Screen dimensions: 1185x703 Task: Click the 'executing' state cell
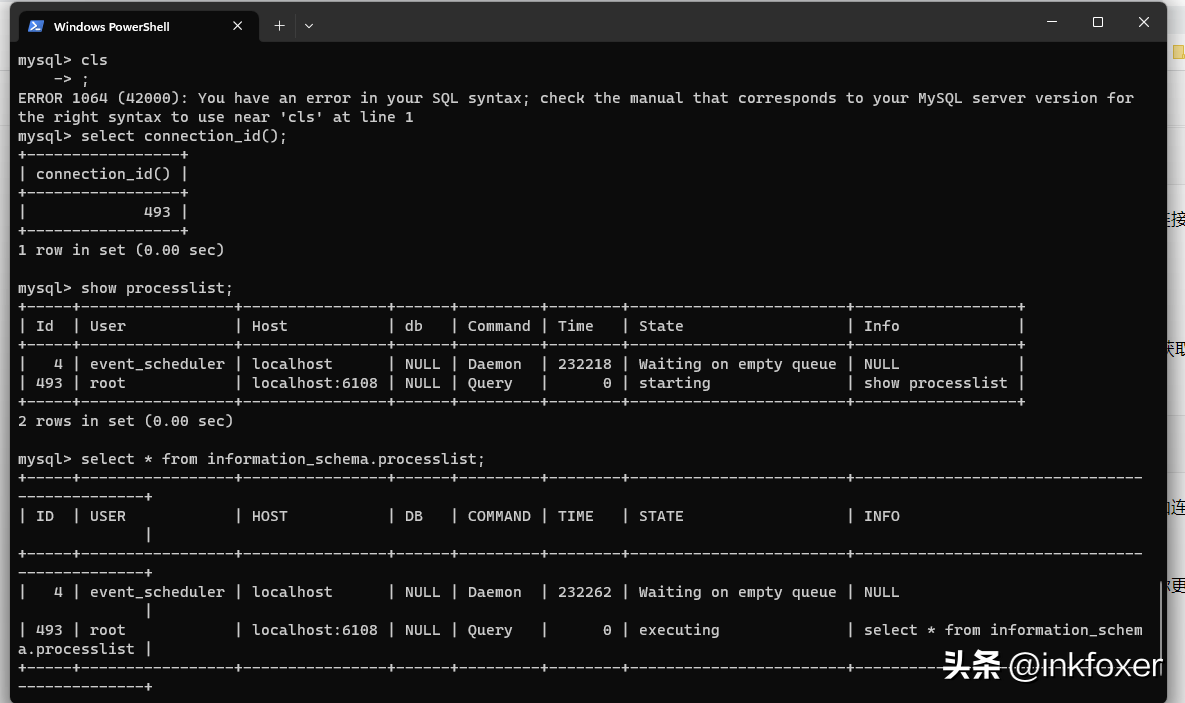click(679, 630)
